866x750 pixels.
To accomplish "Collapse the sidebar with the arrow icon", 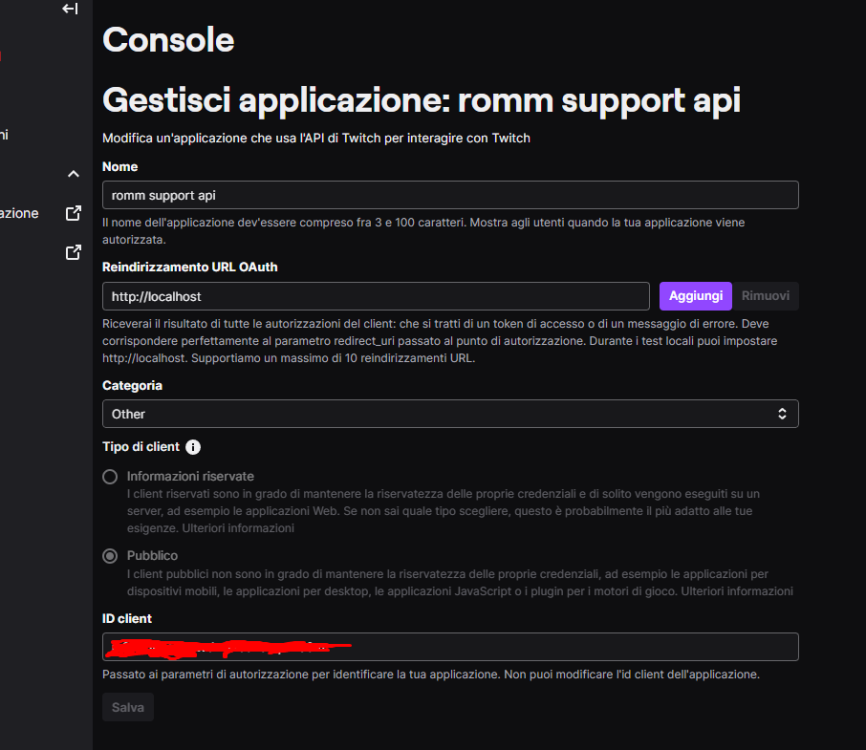I will pos(70,8).
